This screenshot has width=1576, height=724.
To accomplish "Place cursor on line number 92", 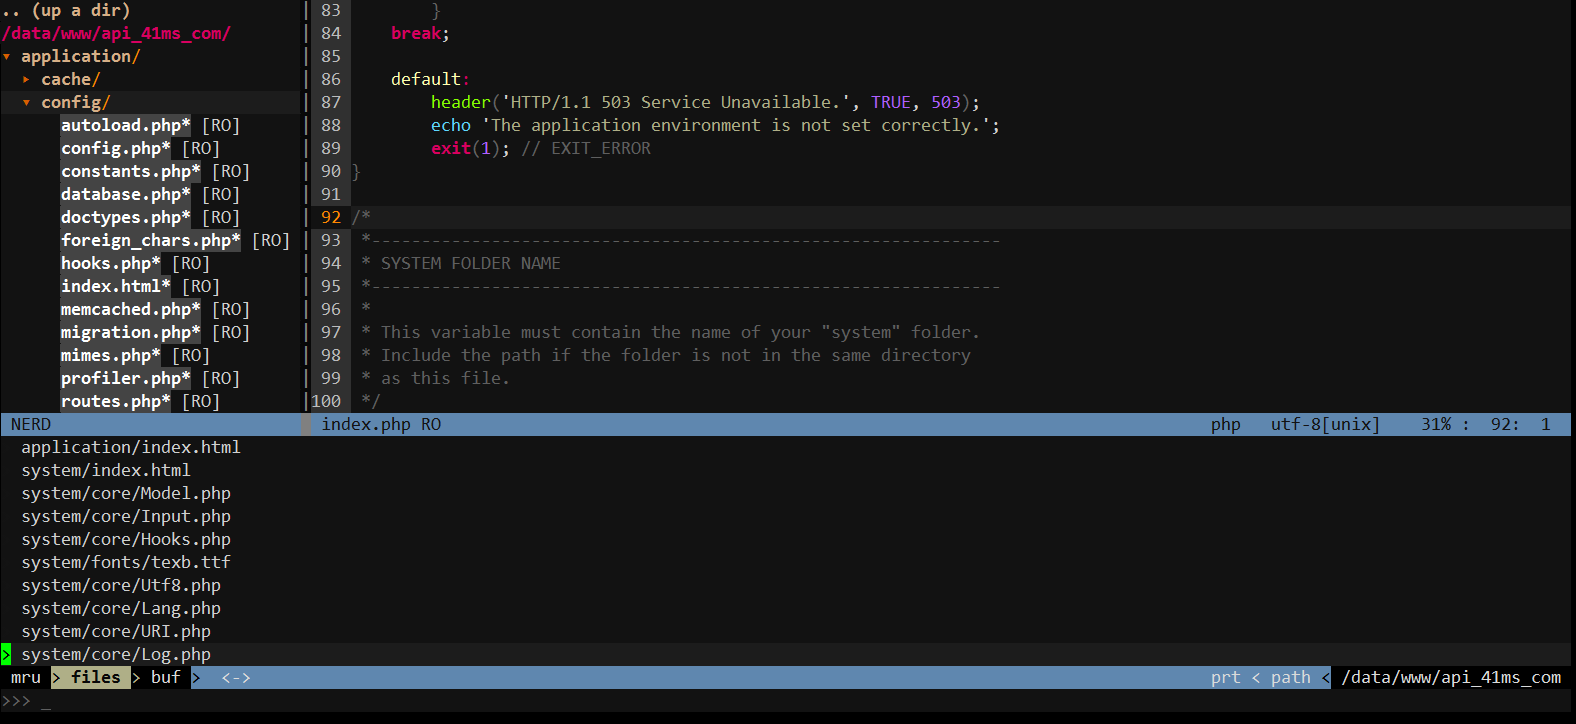I will pyautogui.click(x=331, y=218).
